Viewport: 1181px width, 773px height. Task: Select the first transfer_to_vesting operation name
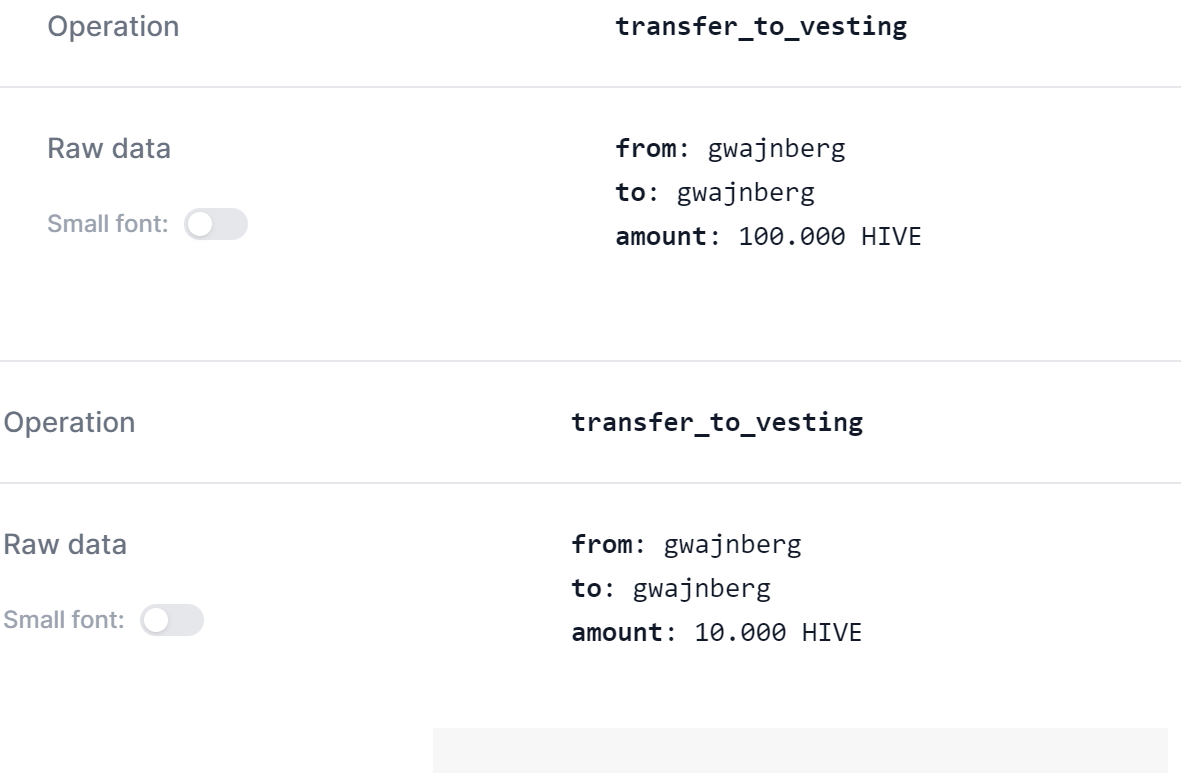(761, 27)
